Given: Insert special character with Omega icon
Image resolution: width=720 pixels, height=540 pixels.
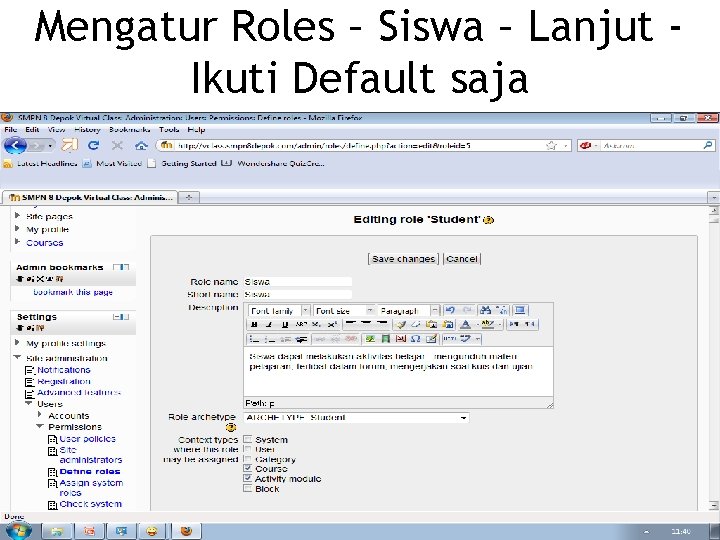Looking at the screenshot, I should [x=416, y=339].
